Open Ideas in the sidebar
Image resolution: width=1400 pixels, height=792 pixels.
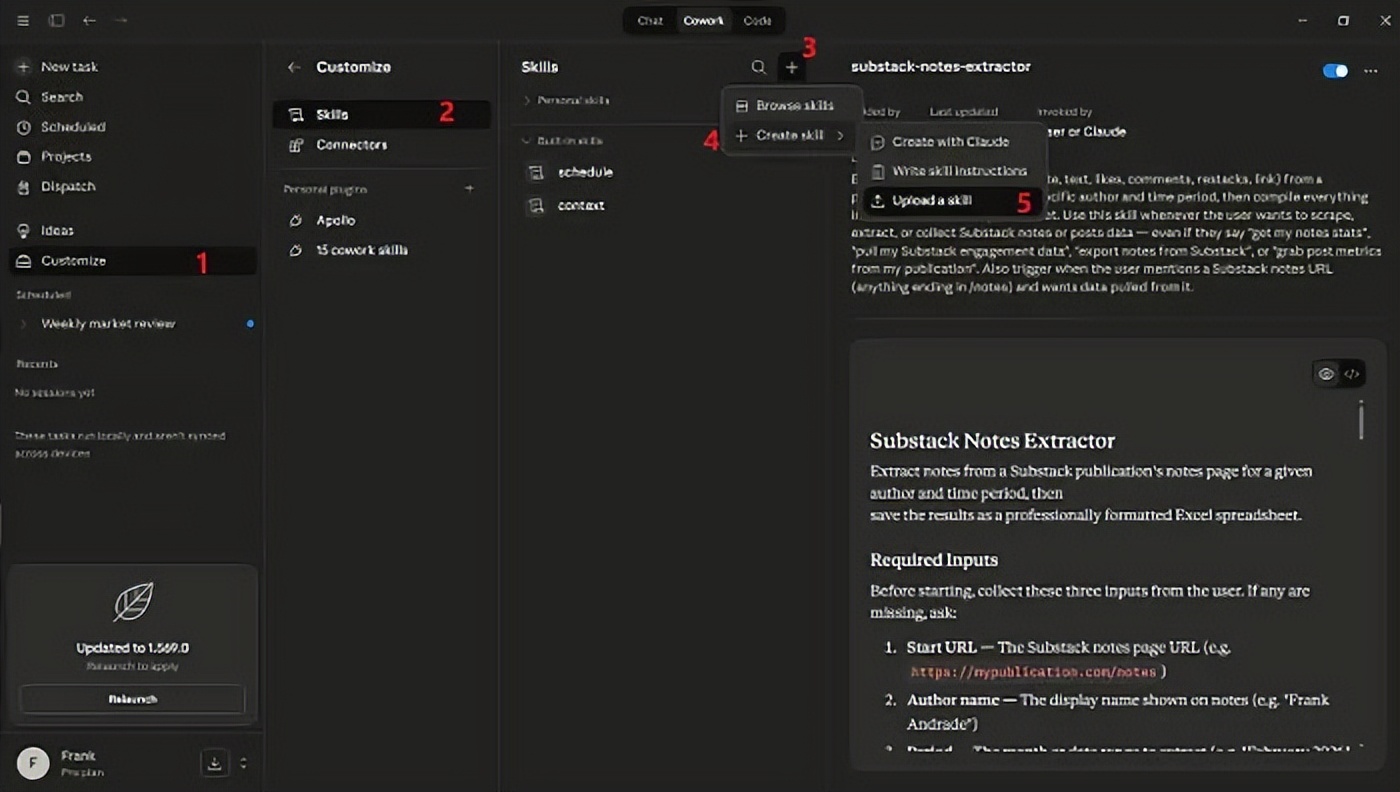pyautogui.click(x=132, y=231)
